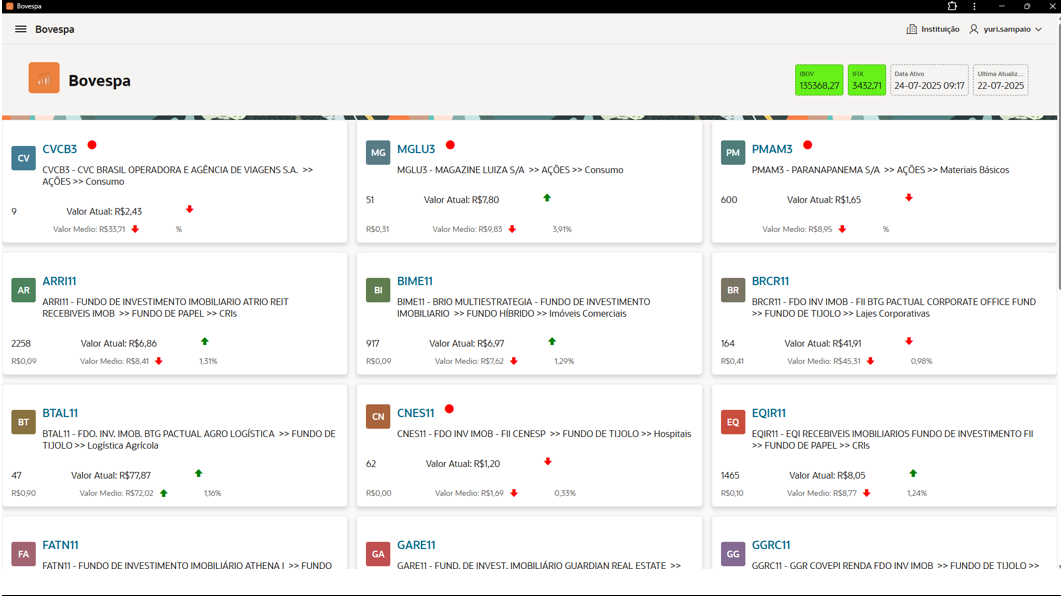Screen dimensions: 1061x596
Task: Click the Data Ativo date box
Action: click(x=929, y=80)
